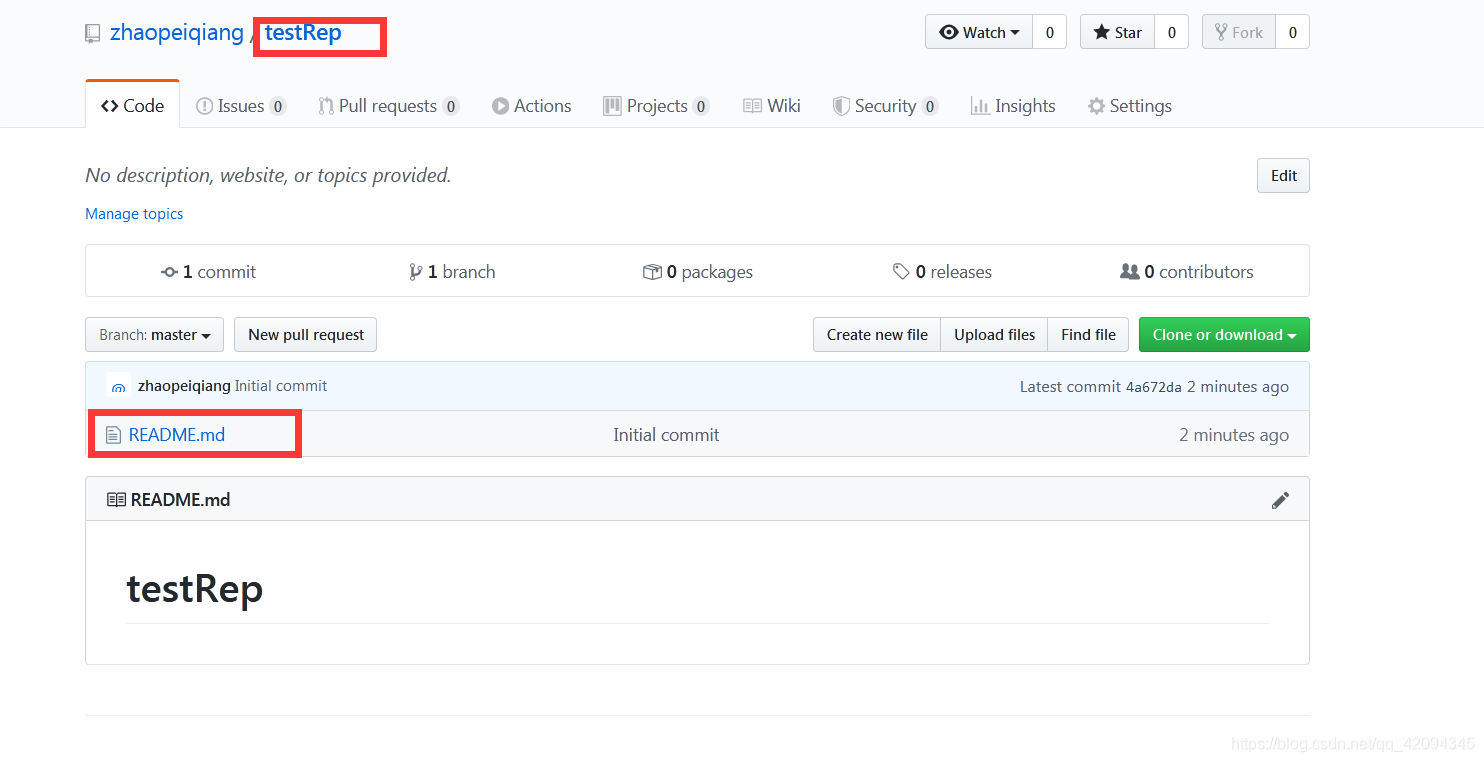Open the Issues tab
The height and width of the screenshot is (762, 1484).
tap(241, 106)
